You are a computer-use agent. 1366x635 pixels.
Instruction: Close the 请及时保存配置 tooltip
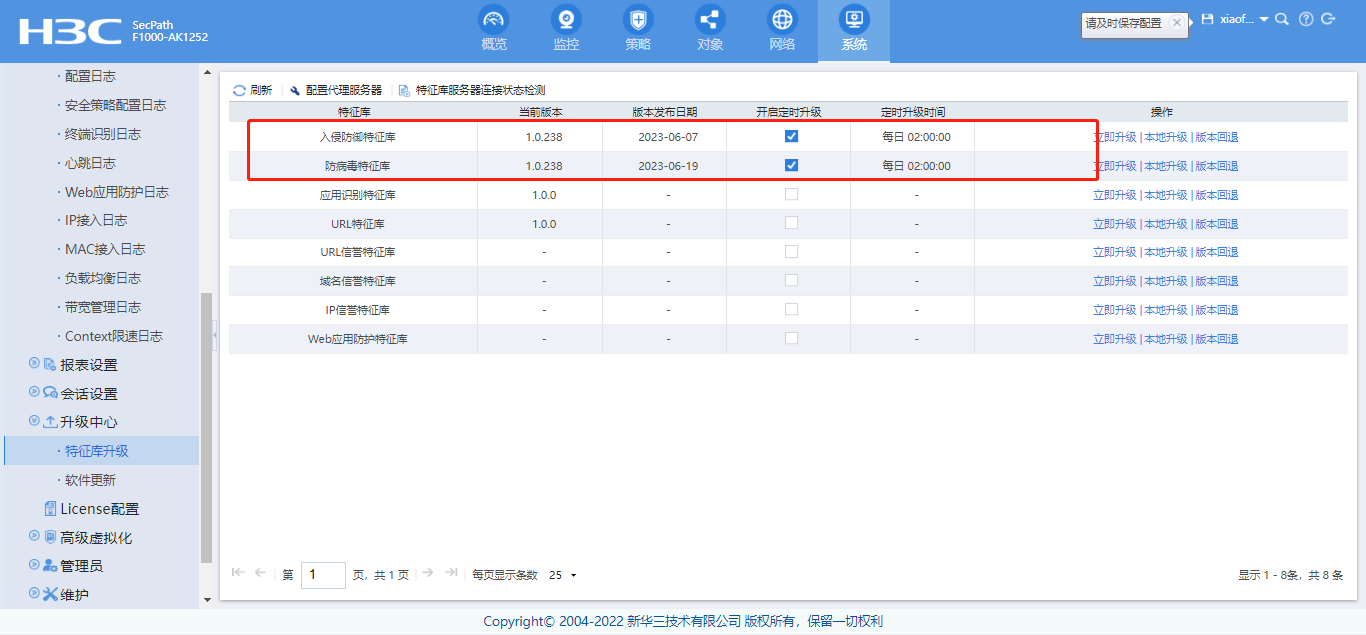(x=1176, y=22)
